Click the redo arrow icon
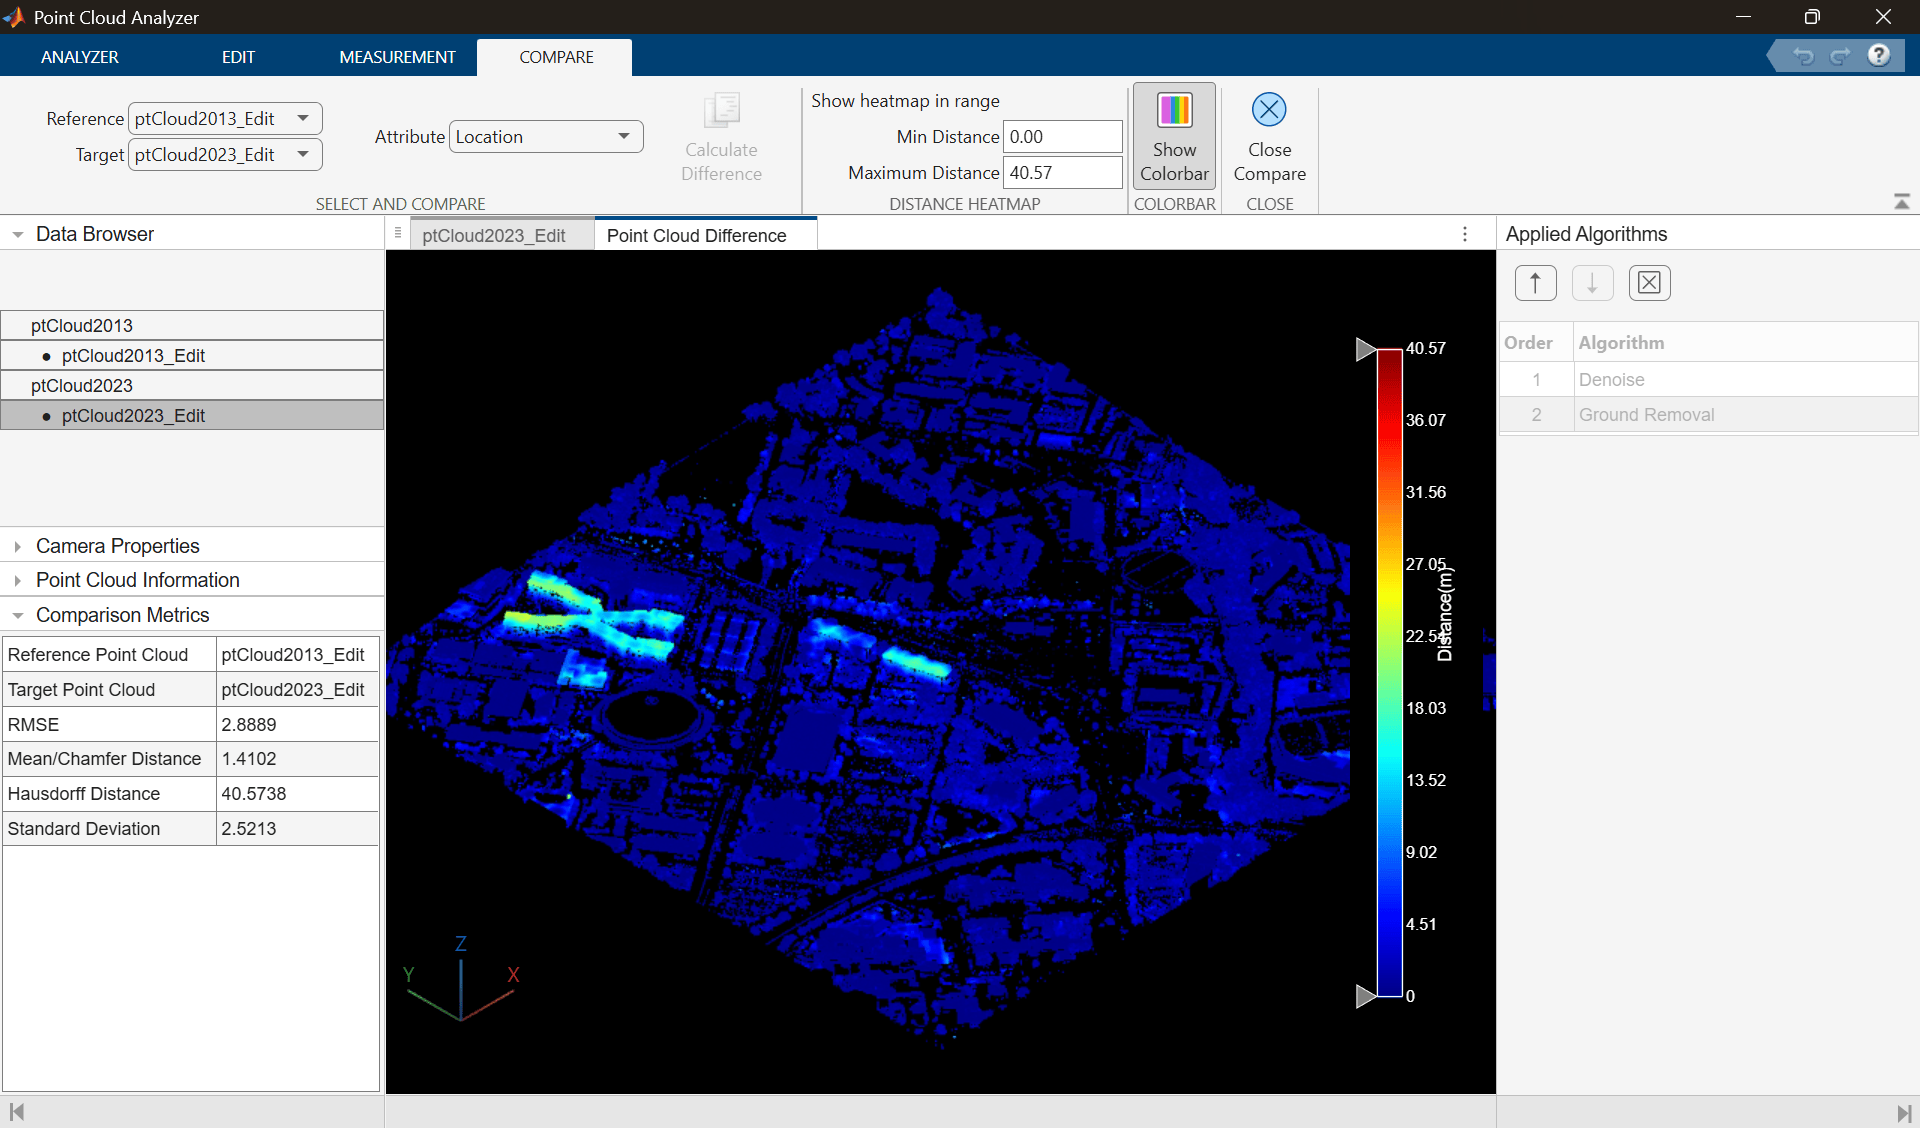 (1840, 56)
